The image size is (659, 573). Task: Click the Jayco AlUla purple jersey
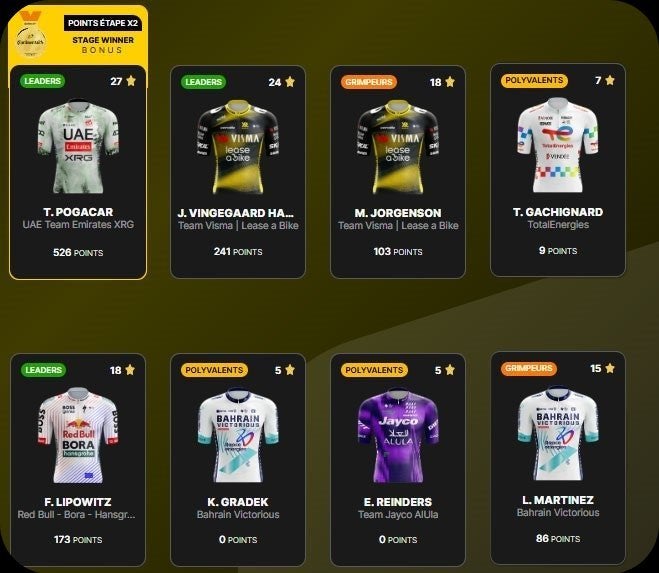tap(398, 435)
